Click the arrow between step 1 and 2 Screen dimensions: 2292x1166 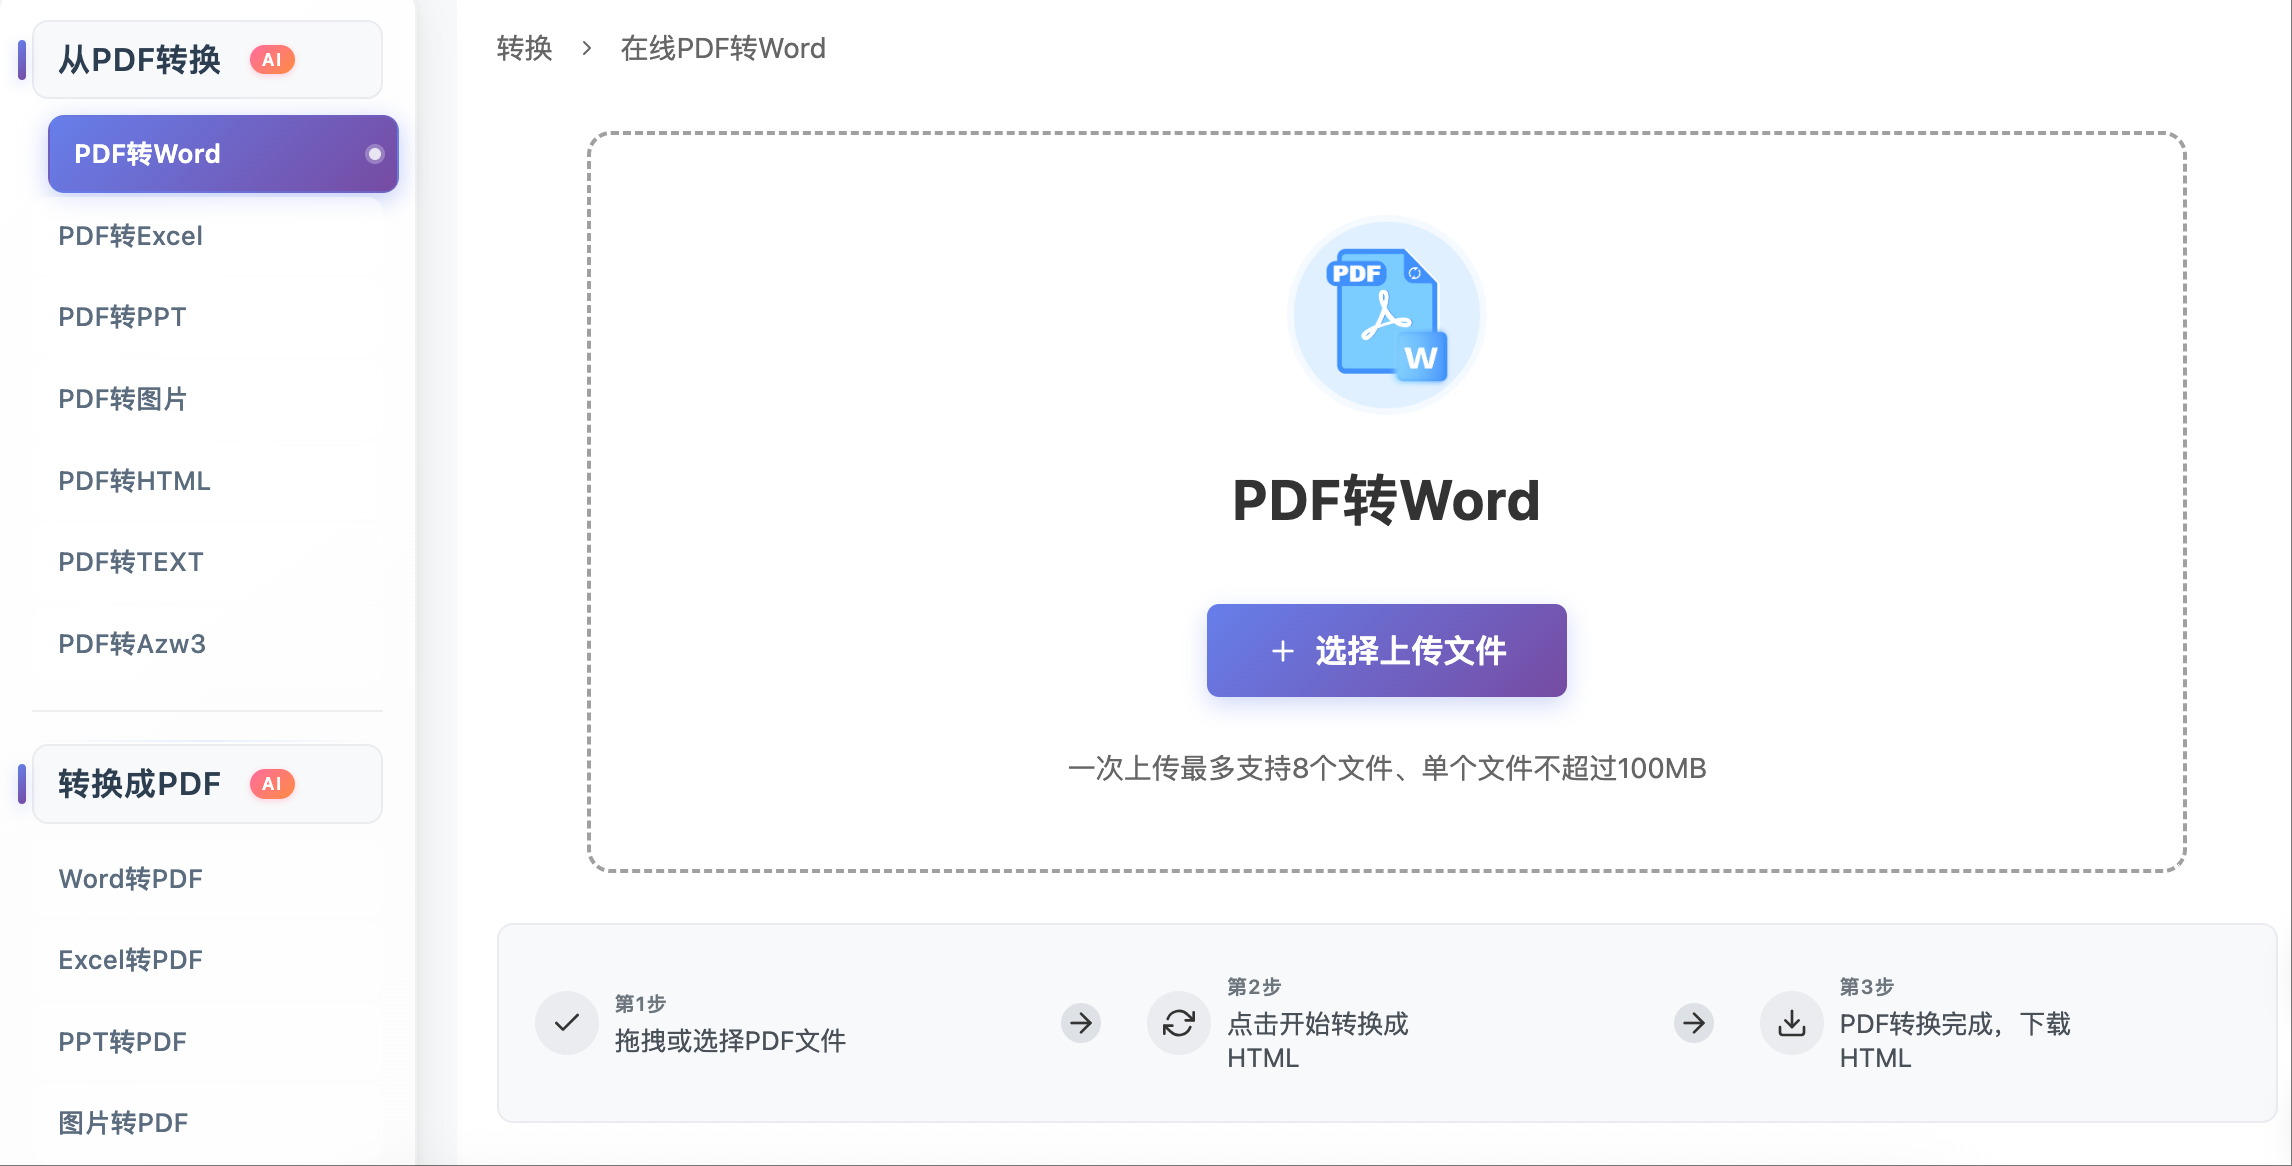click(x=1080, y=1022)
